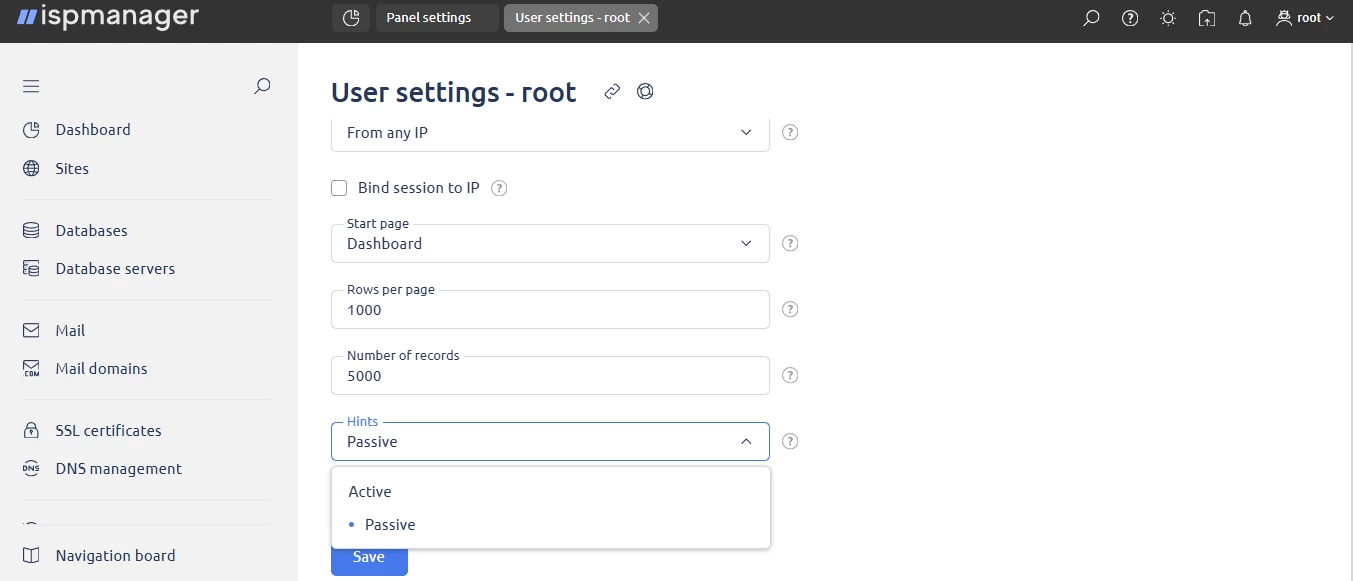Screen dimensions: 1353x581
Task: Enable the Bind session to IP checkbox
Action: [x=339, y=187]
